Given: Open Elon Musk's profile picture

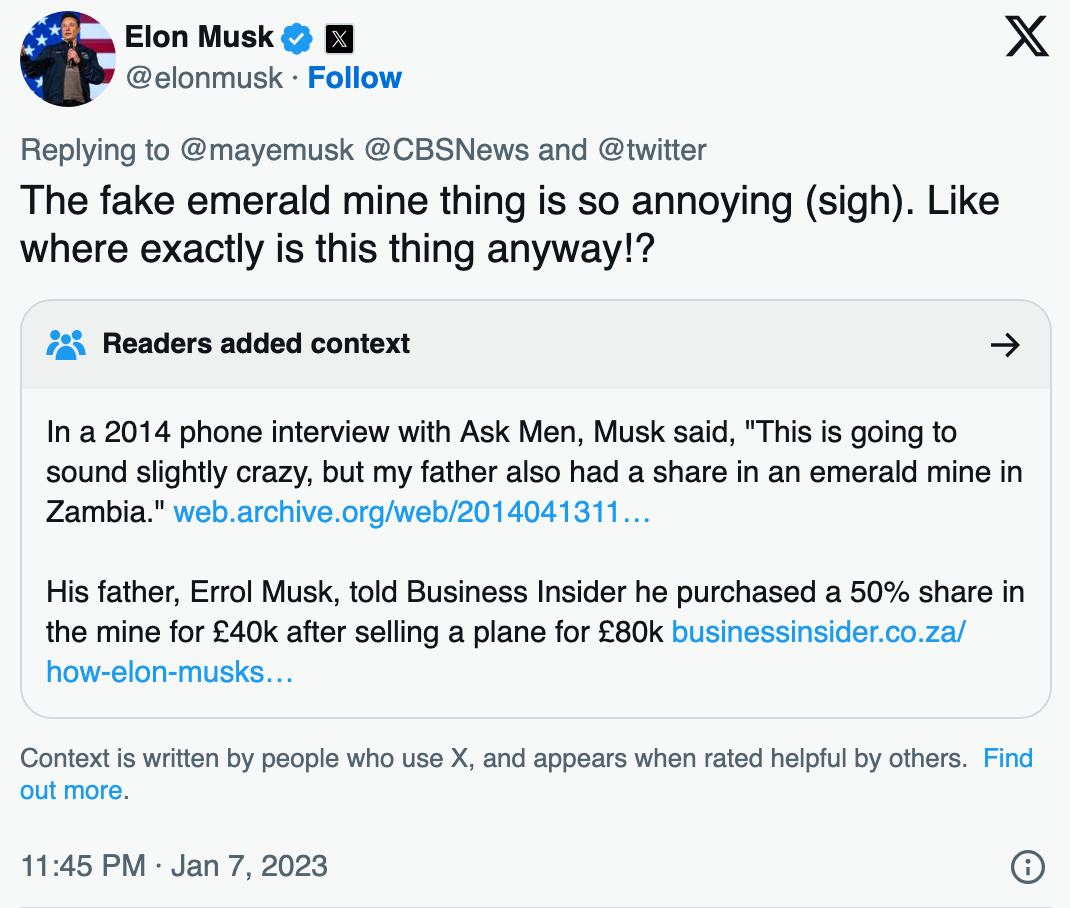Looking at the screenshot, I should pos(68,59).
